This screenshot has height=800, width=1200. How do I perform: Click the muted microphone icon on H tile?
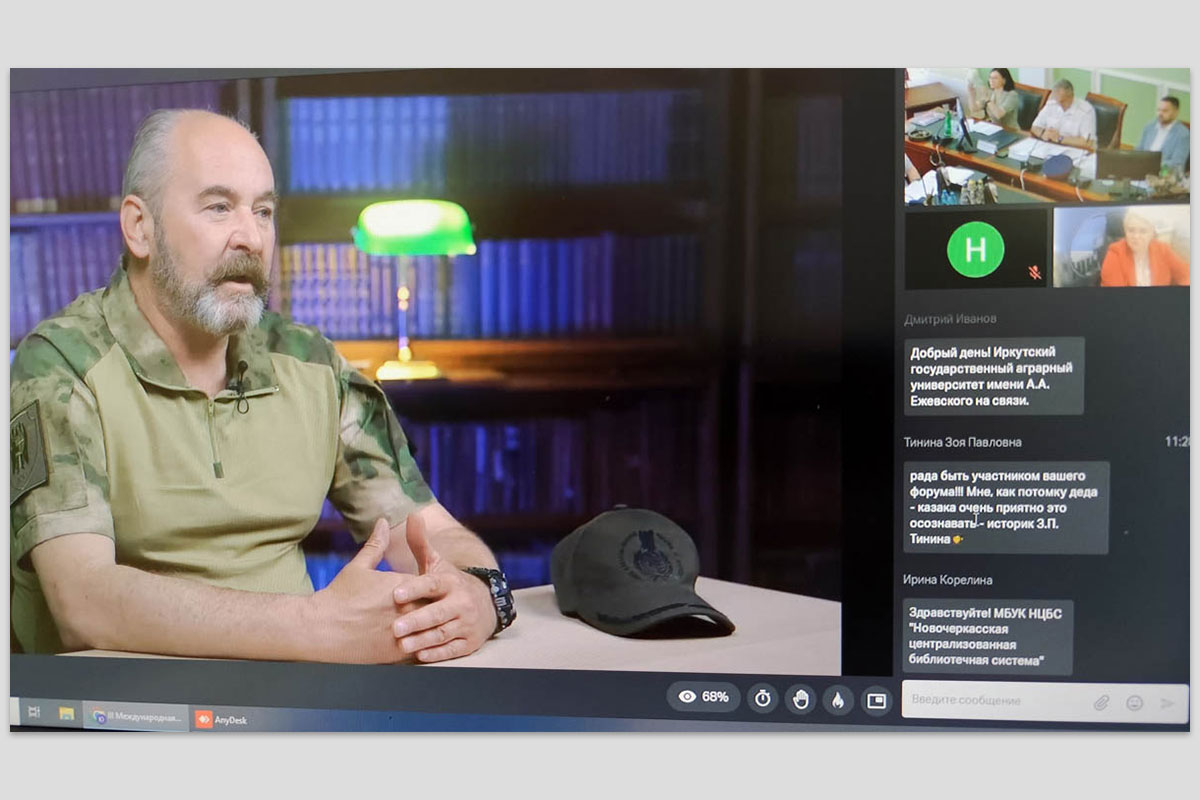tap(1034, 272)
